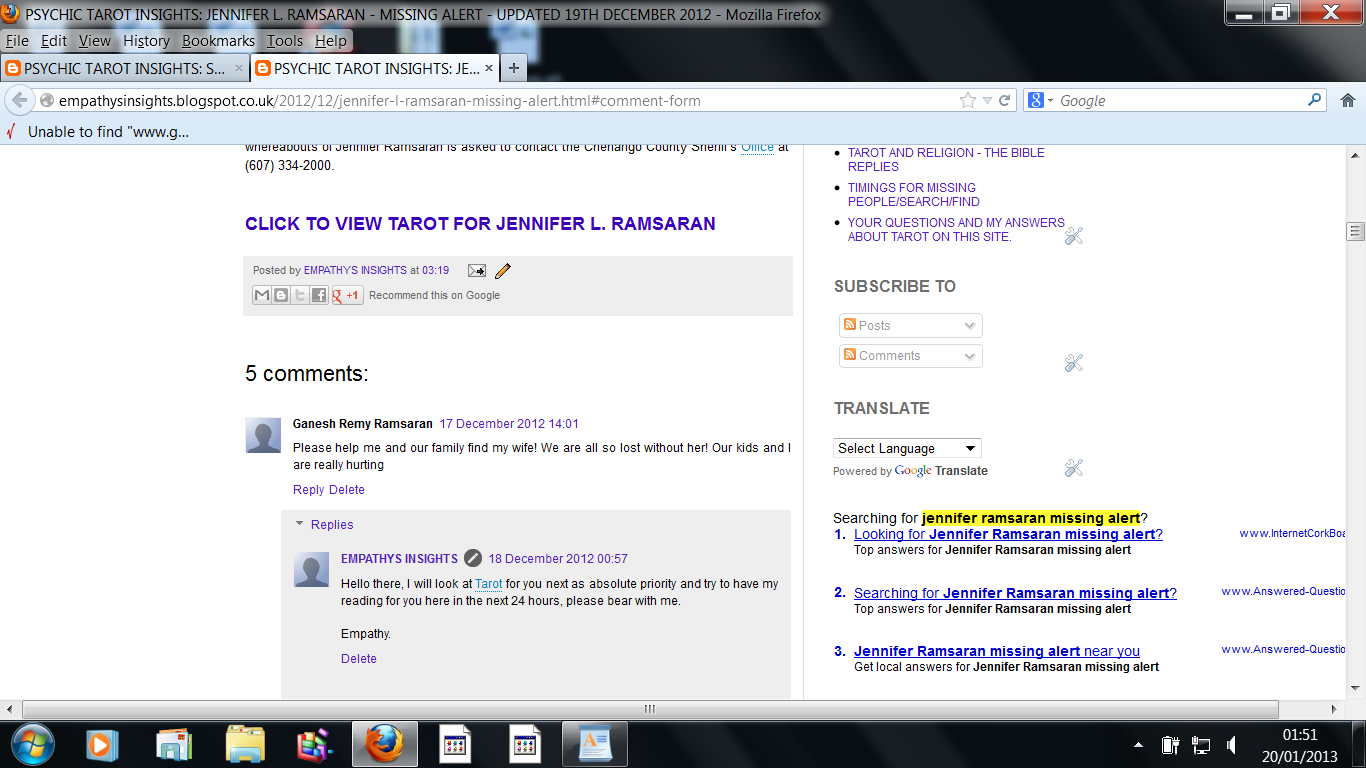Open the Posts subscribe dropdown
1366x768 pixels.
pos(911,326)
